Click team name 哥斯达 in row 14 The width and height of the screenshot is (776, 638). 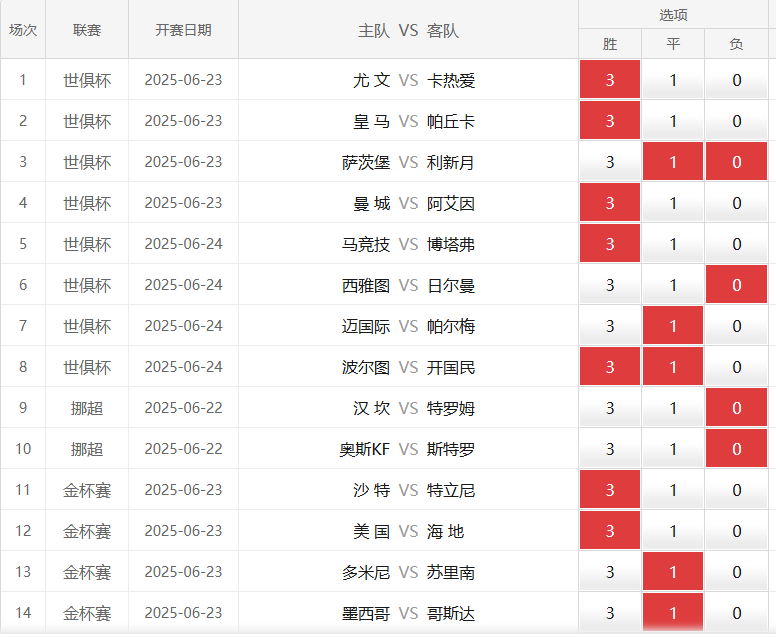pyautogui.click(x=451, y=614)
